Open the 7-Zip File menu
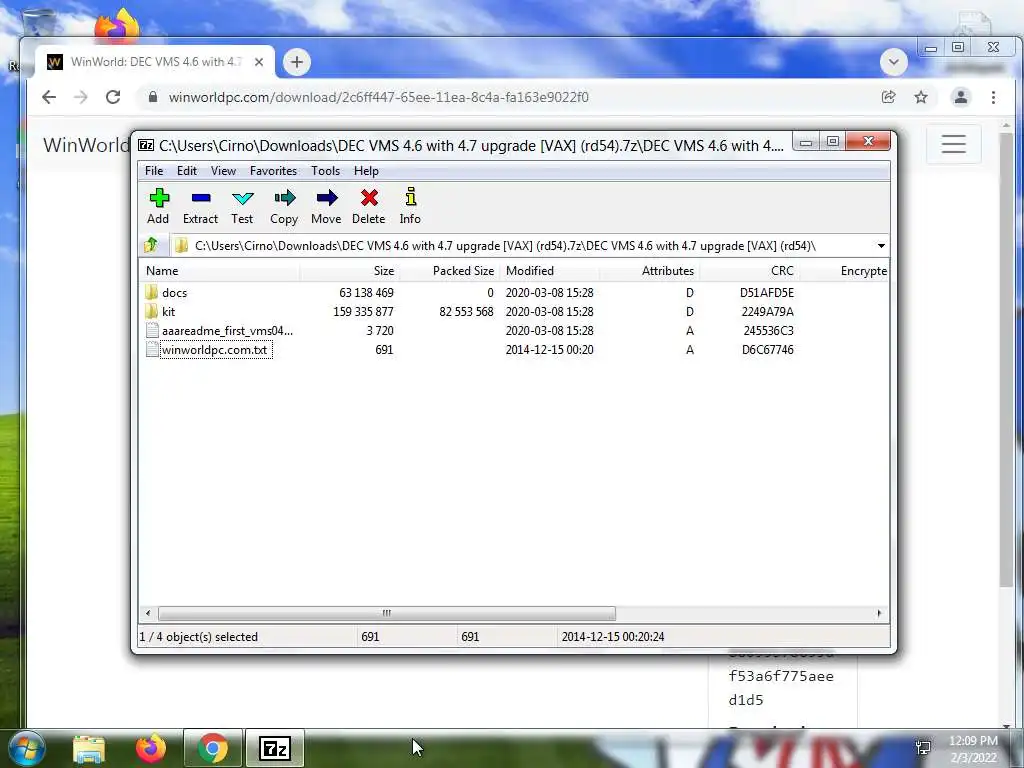The width and height of the screenshot is (1024, 768). coord(154,170)
